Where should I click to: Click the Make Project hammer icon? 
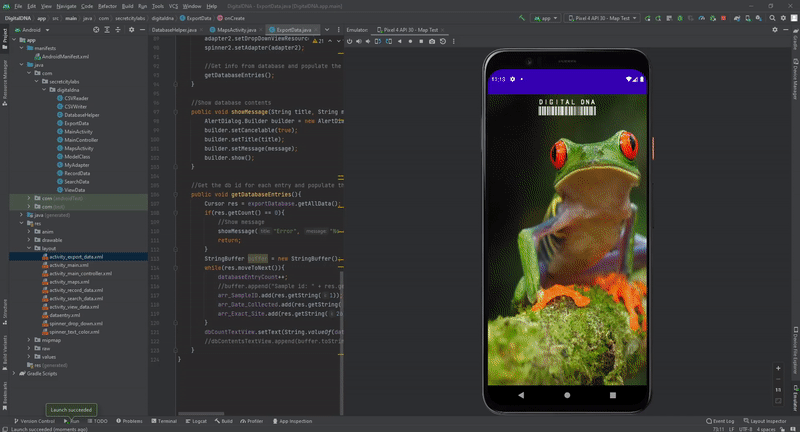point(521,18)
